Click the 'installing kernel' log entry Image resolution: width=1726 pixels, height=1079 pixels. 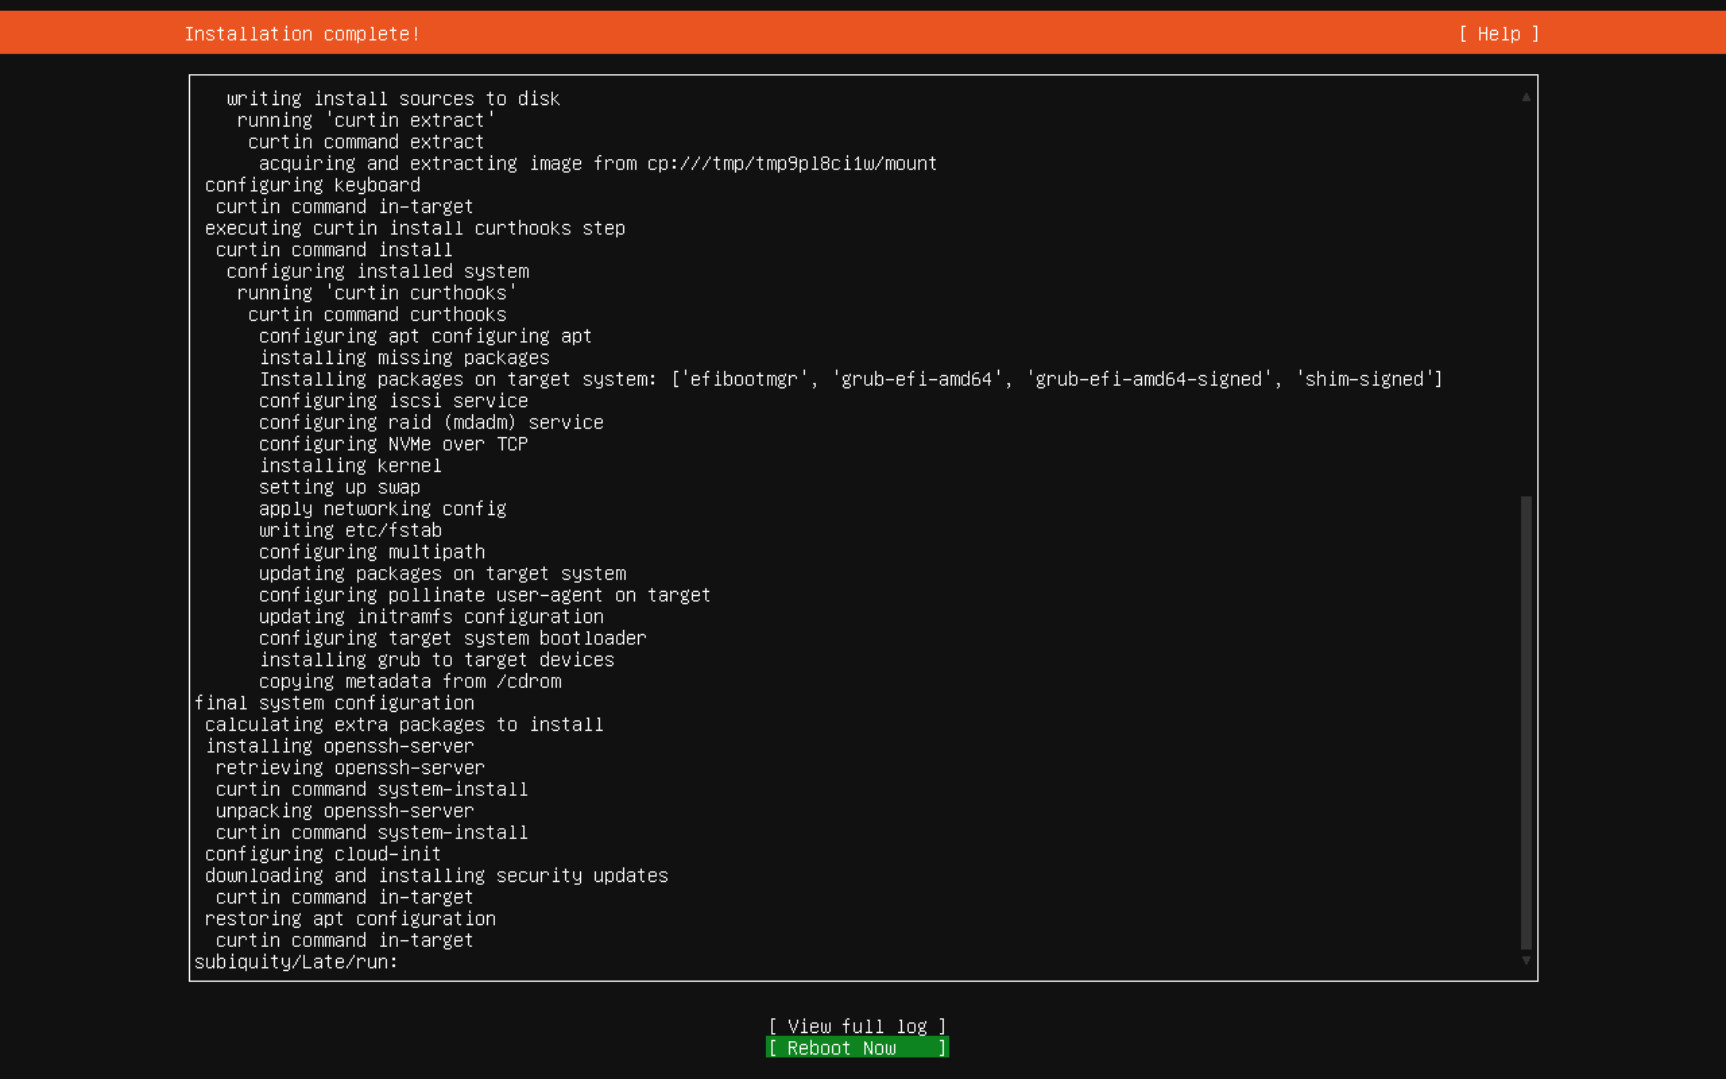click(x=350, y=465)
